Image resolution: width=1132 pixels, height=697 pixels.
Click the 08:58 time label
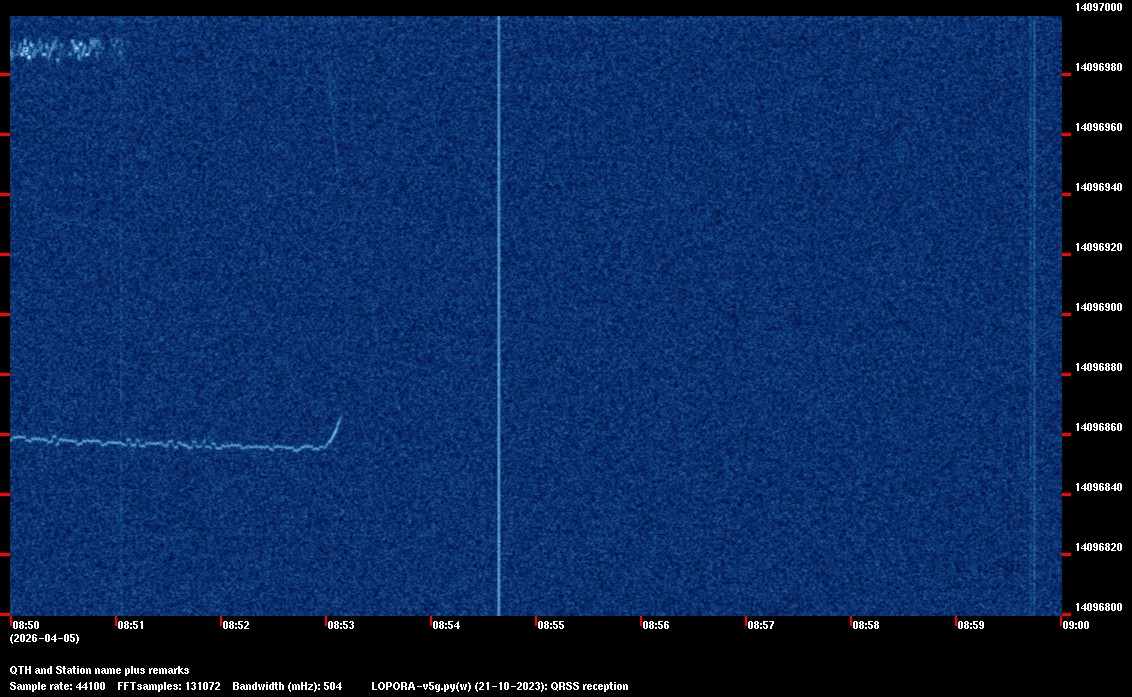pos(866,625)
